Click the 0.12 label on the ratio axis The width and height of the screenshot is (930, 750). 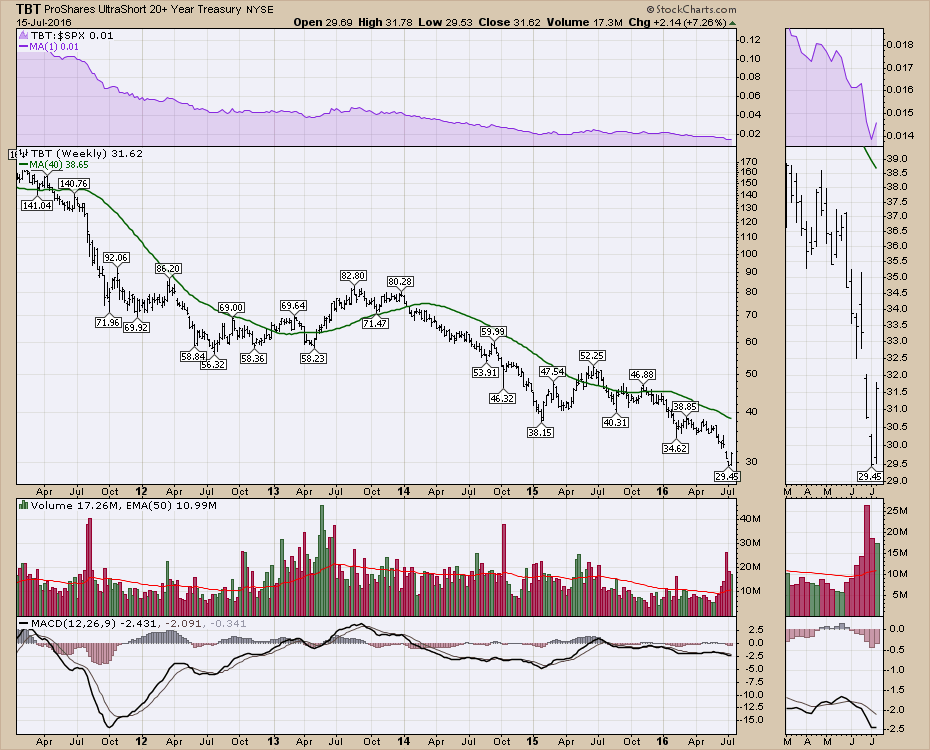(751, 40)
